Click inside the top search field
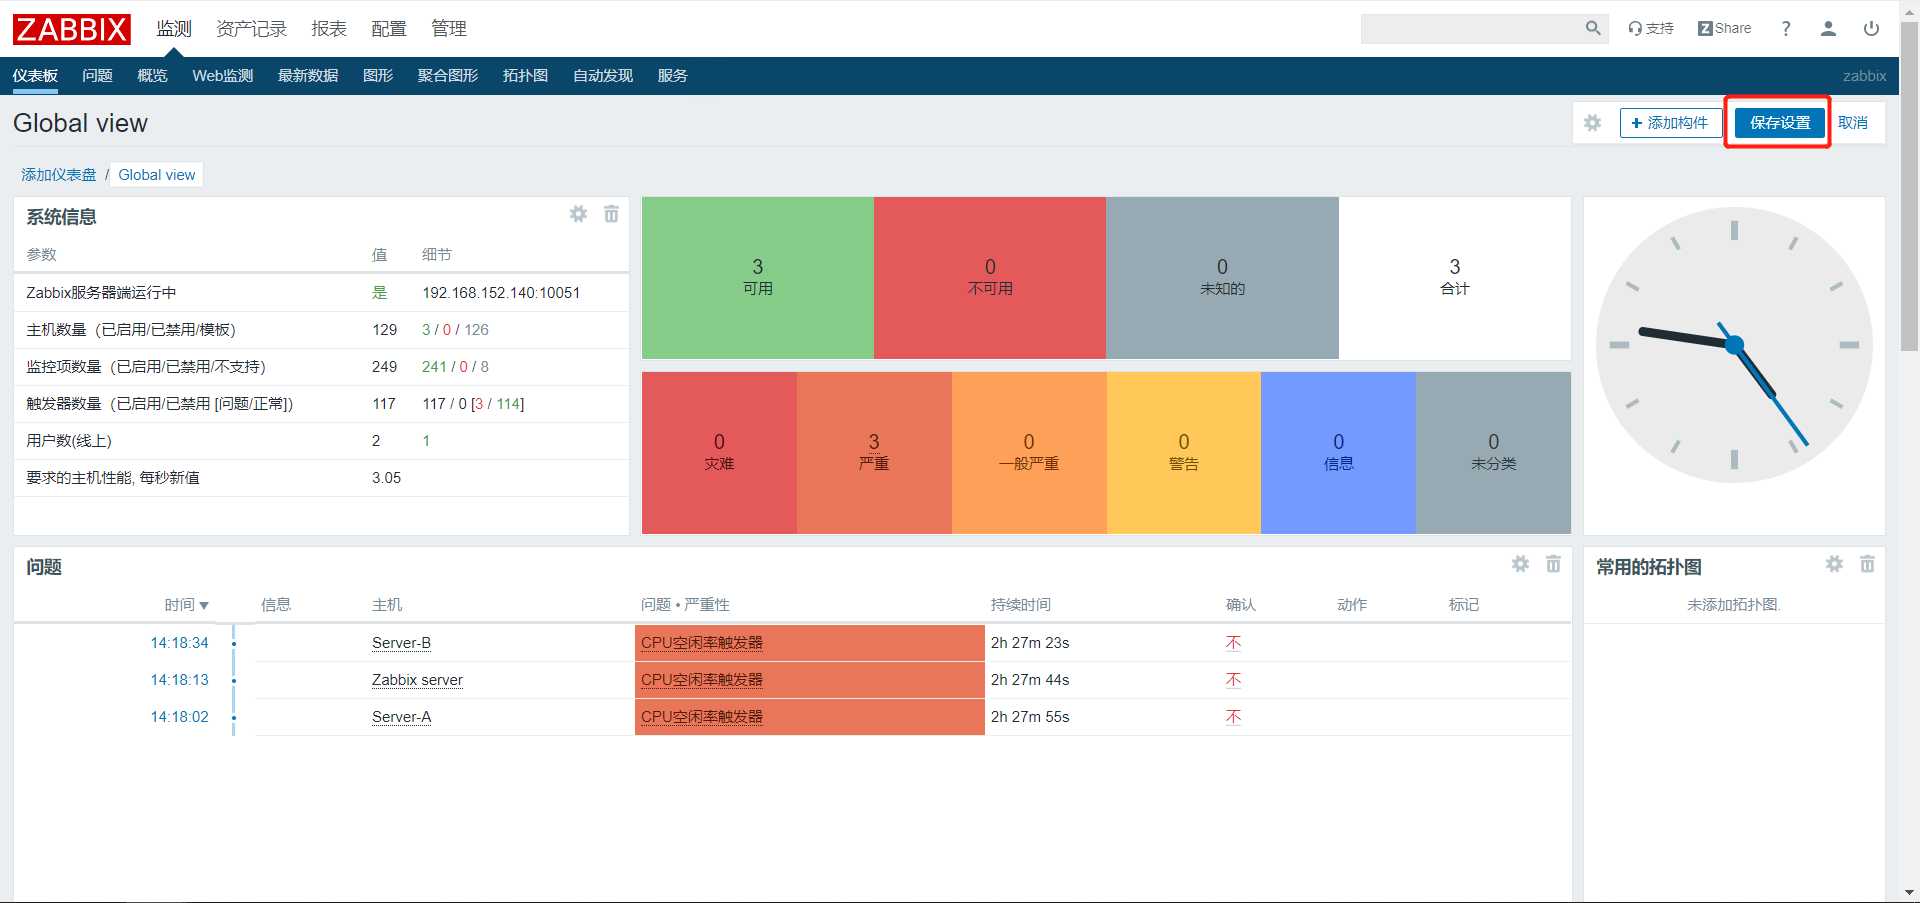The height and width of the screenshot is (903, 1920). pyautogui.click(x=1470, y=28)
